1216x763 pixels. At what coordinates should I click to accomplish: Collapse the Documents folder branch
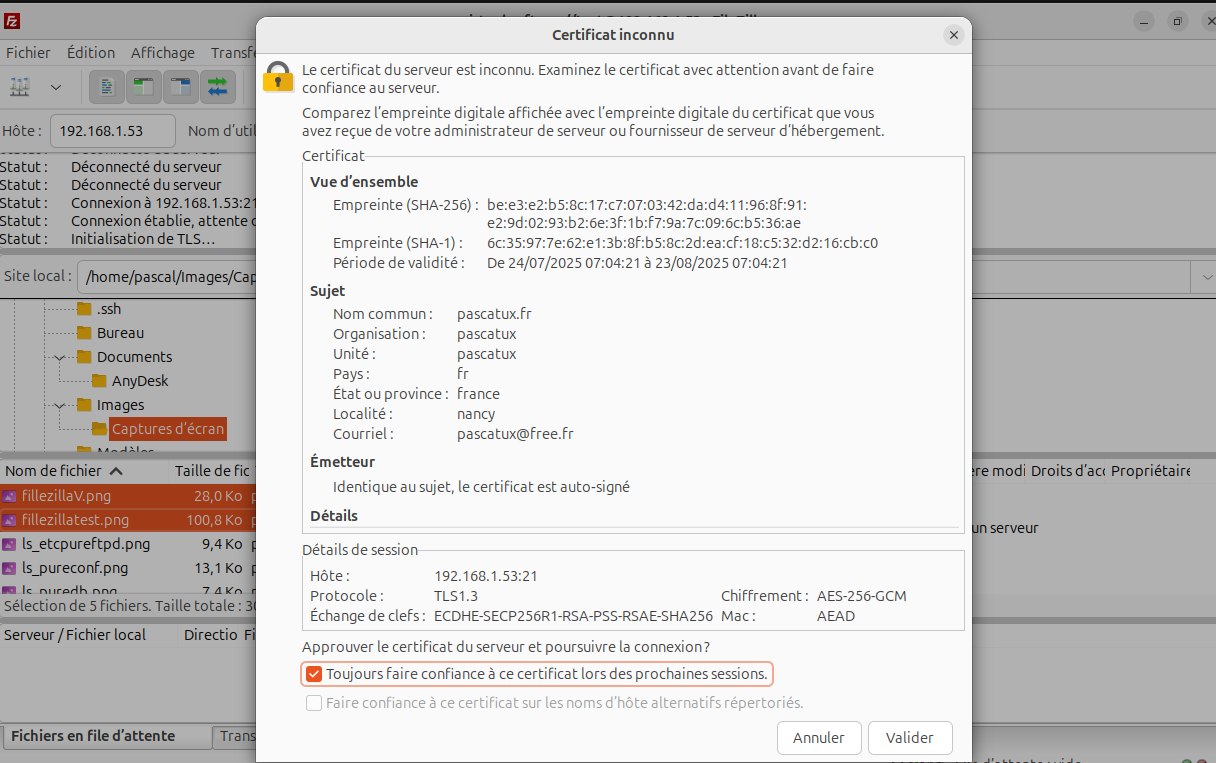59,356
